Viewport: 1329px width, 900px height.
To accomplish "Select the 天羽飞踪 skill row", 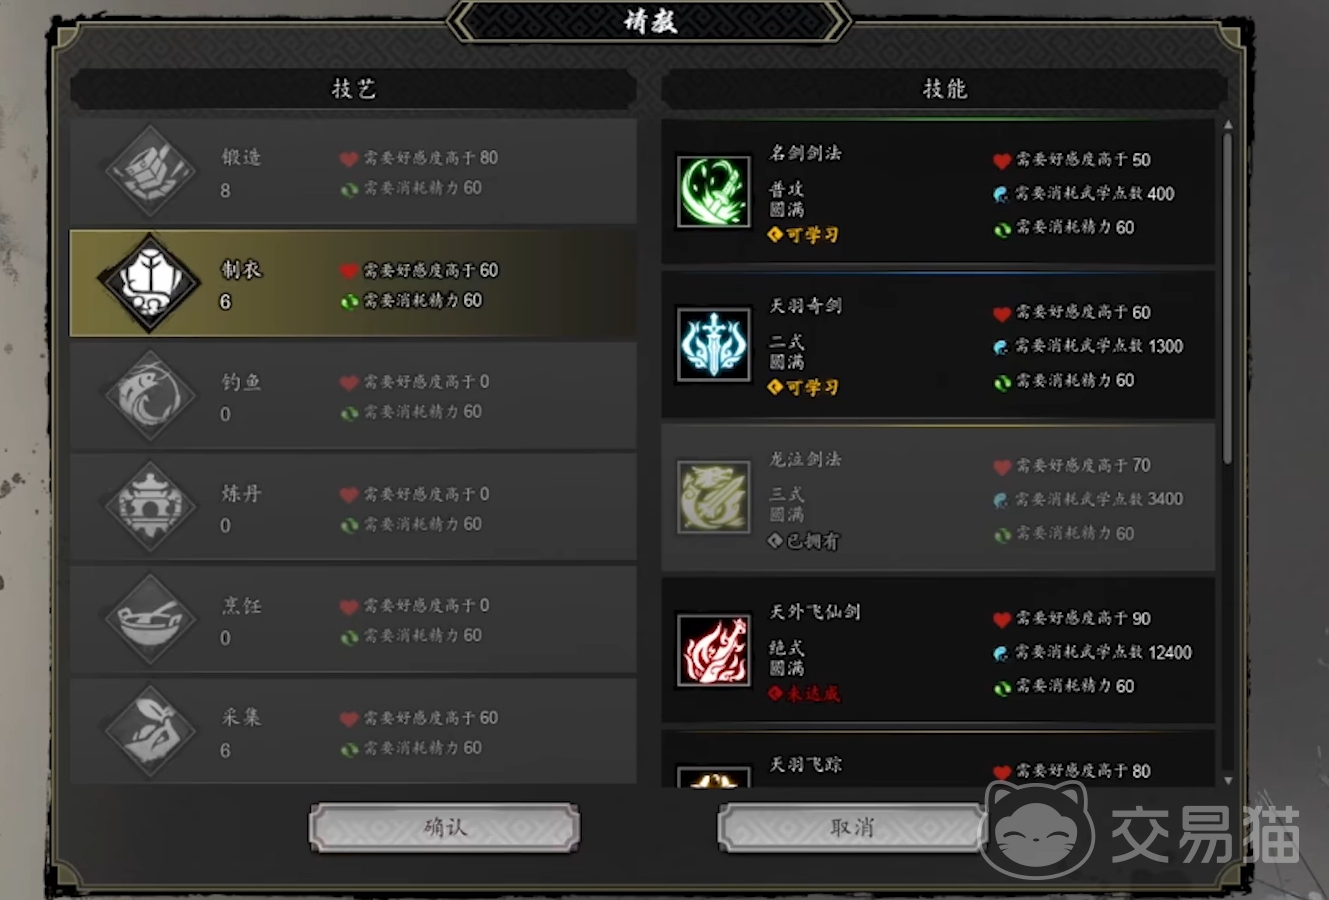I will tap(938, 759).
